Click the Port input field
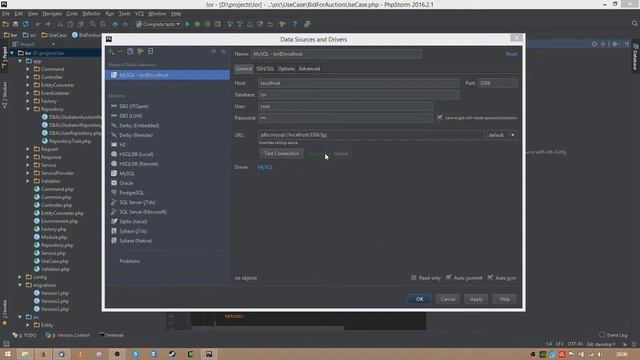The image size is (640, 360). click(x=498, y=83)
